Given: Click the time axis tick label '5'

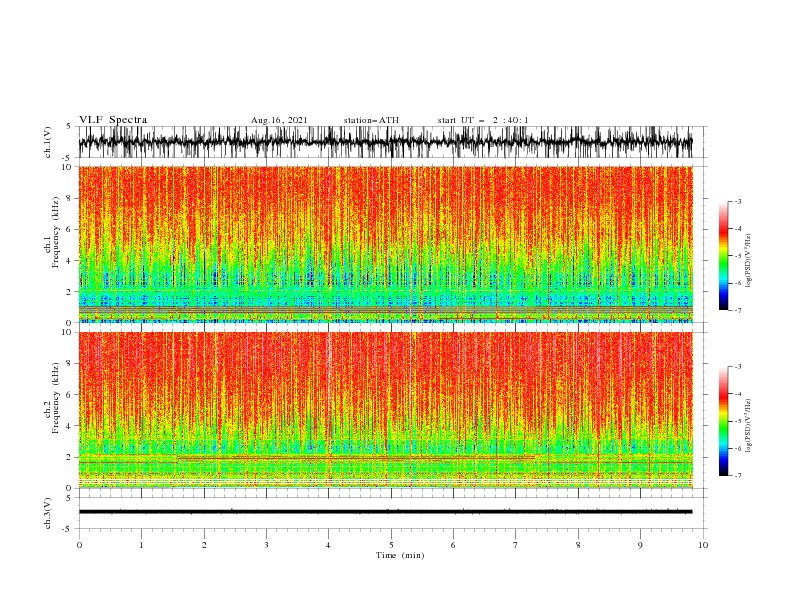Looking at the screenshot, I should coord(391,545).
